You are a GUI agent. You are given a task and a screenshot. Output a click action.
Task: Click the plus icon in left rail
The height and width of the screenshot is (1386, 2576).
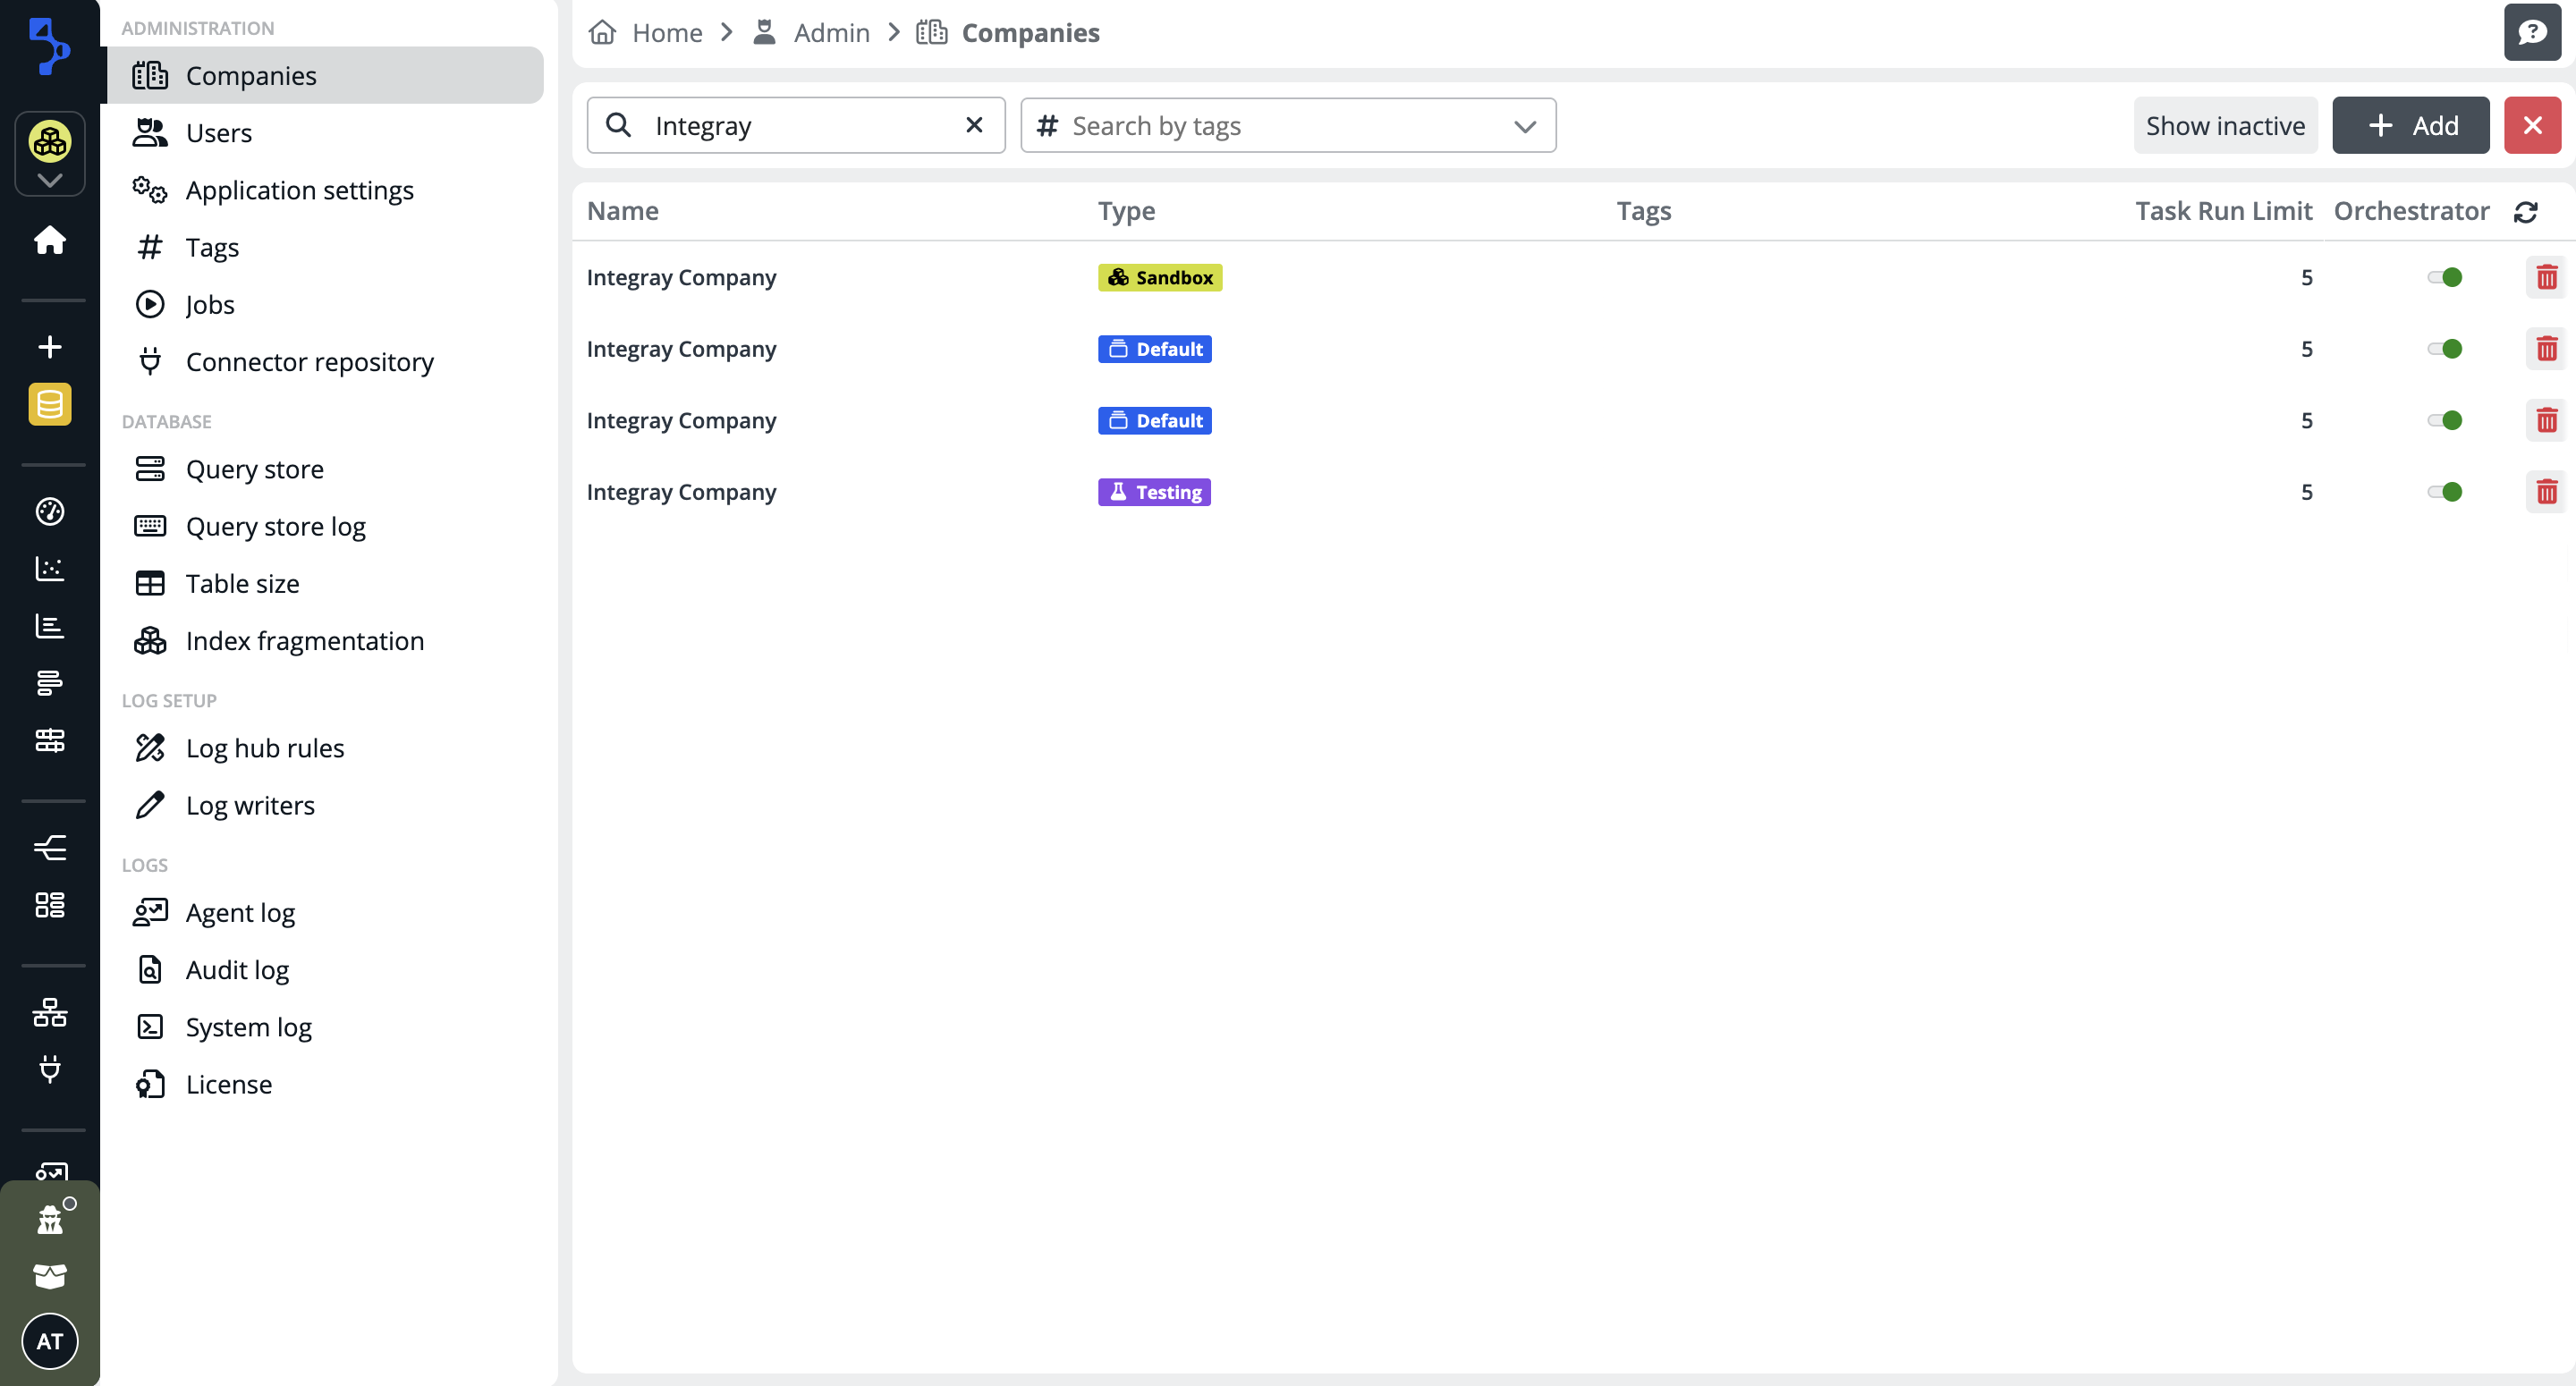49,347
